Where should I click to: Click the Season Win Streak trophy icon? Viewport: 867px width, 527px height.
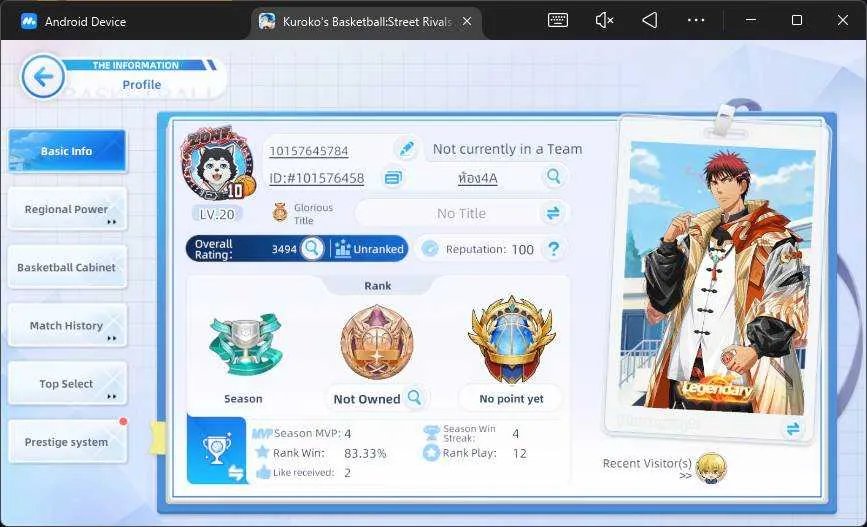pos(431,432)
